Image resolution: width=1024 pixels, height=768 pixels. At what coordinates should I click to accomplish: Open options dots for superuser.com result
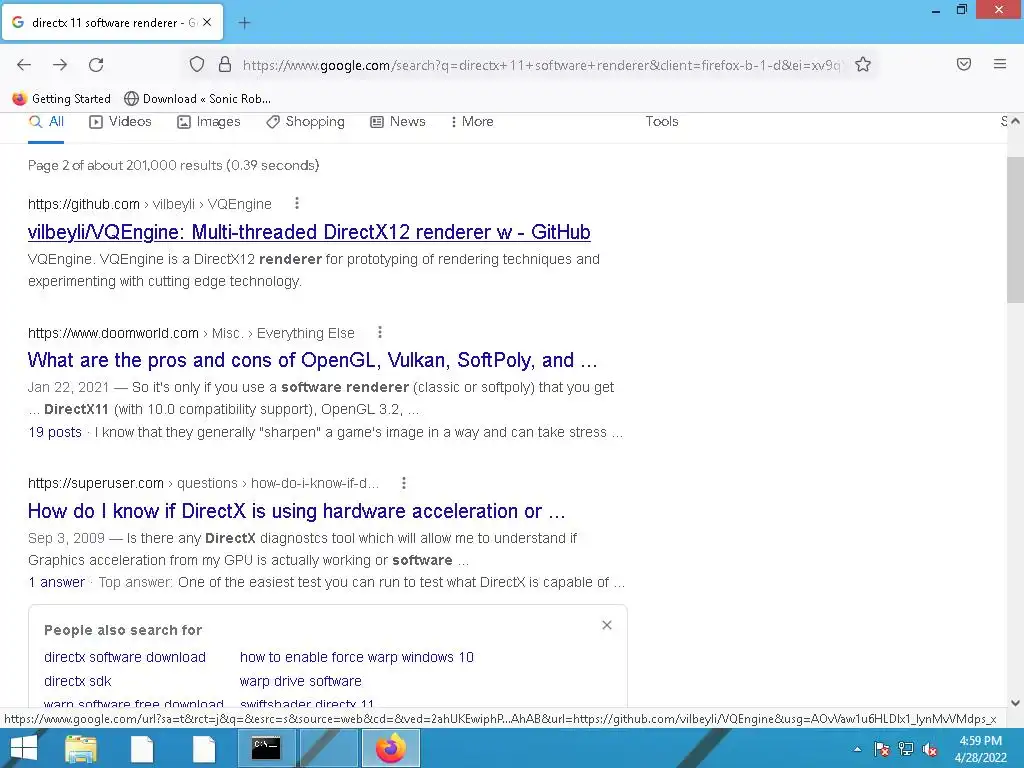(x=404, y=483)
